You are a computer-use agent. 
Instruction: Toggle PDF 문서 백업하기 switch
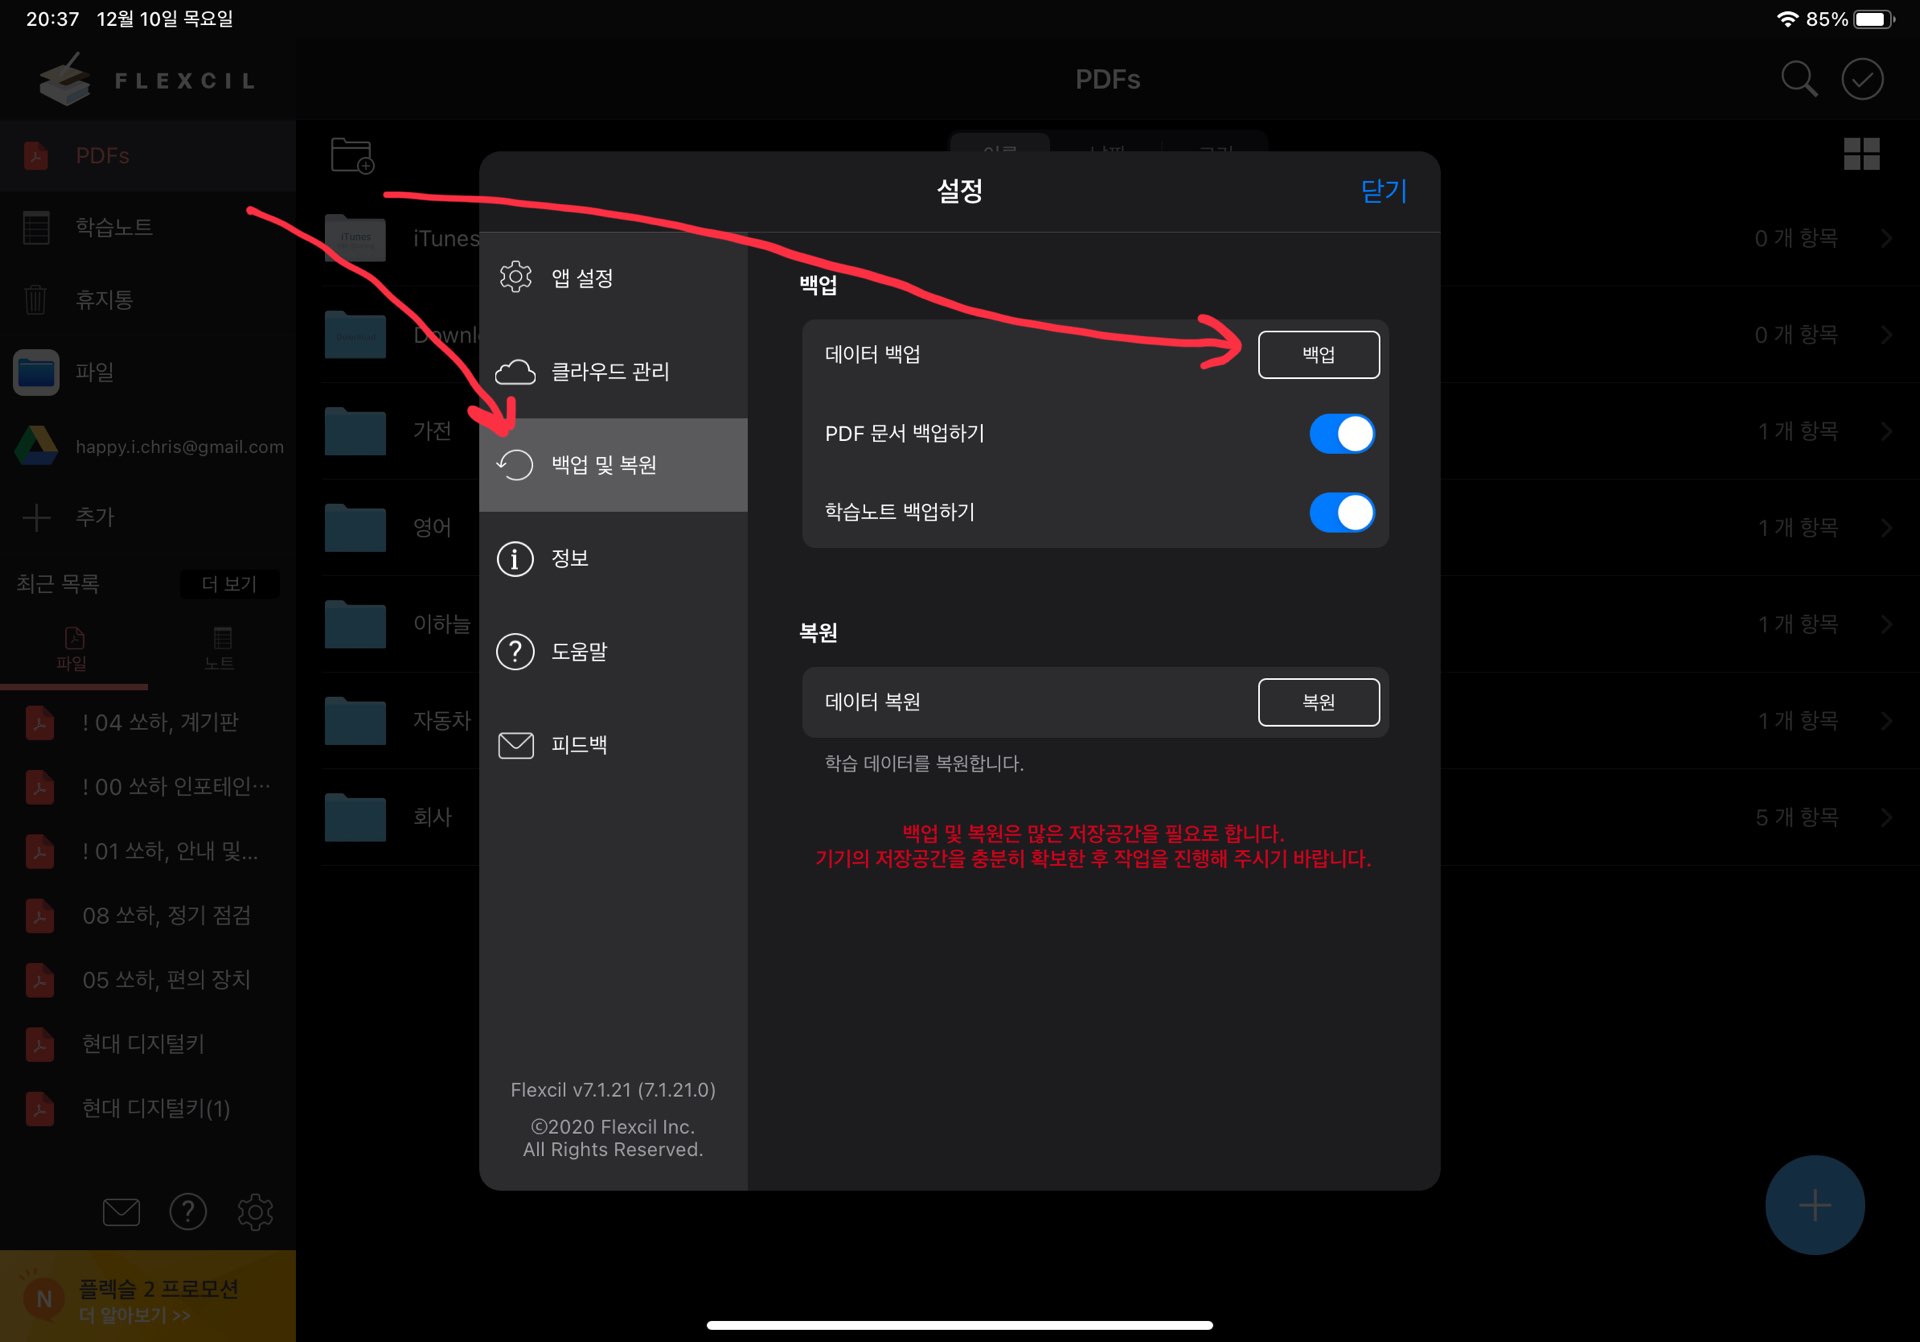tap(1341, 434)
